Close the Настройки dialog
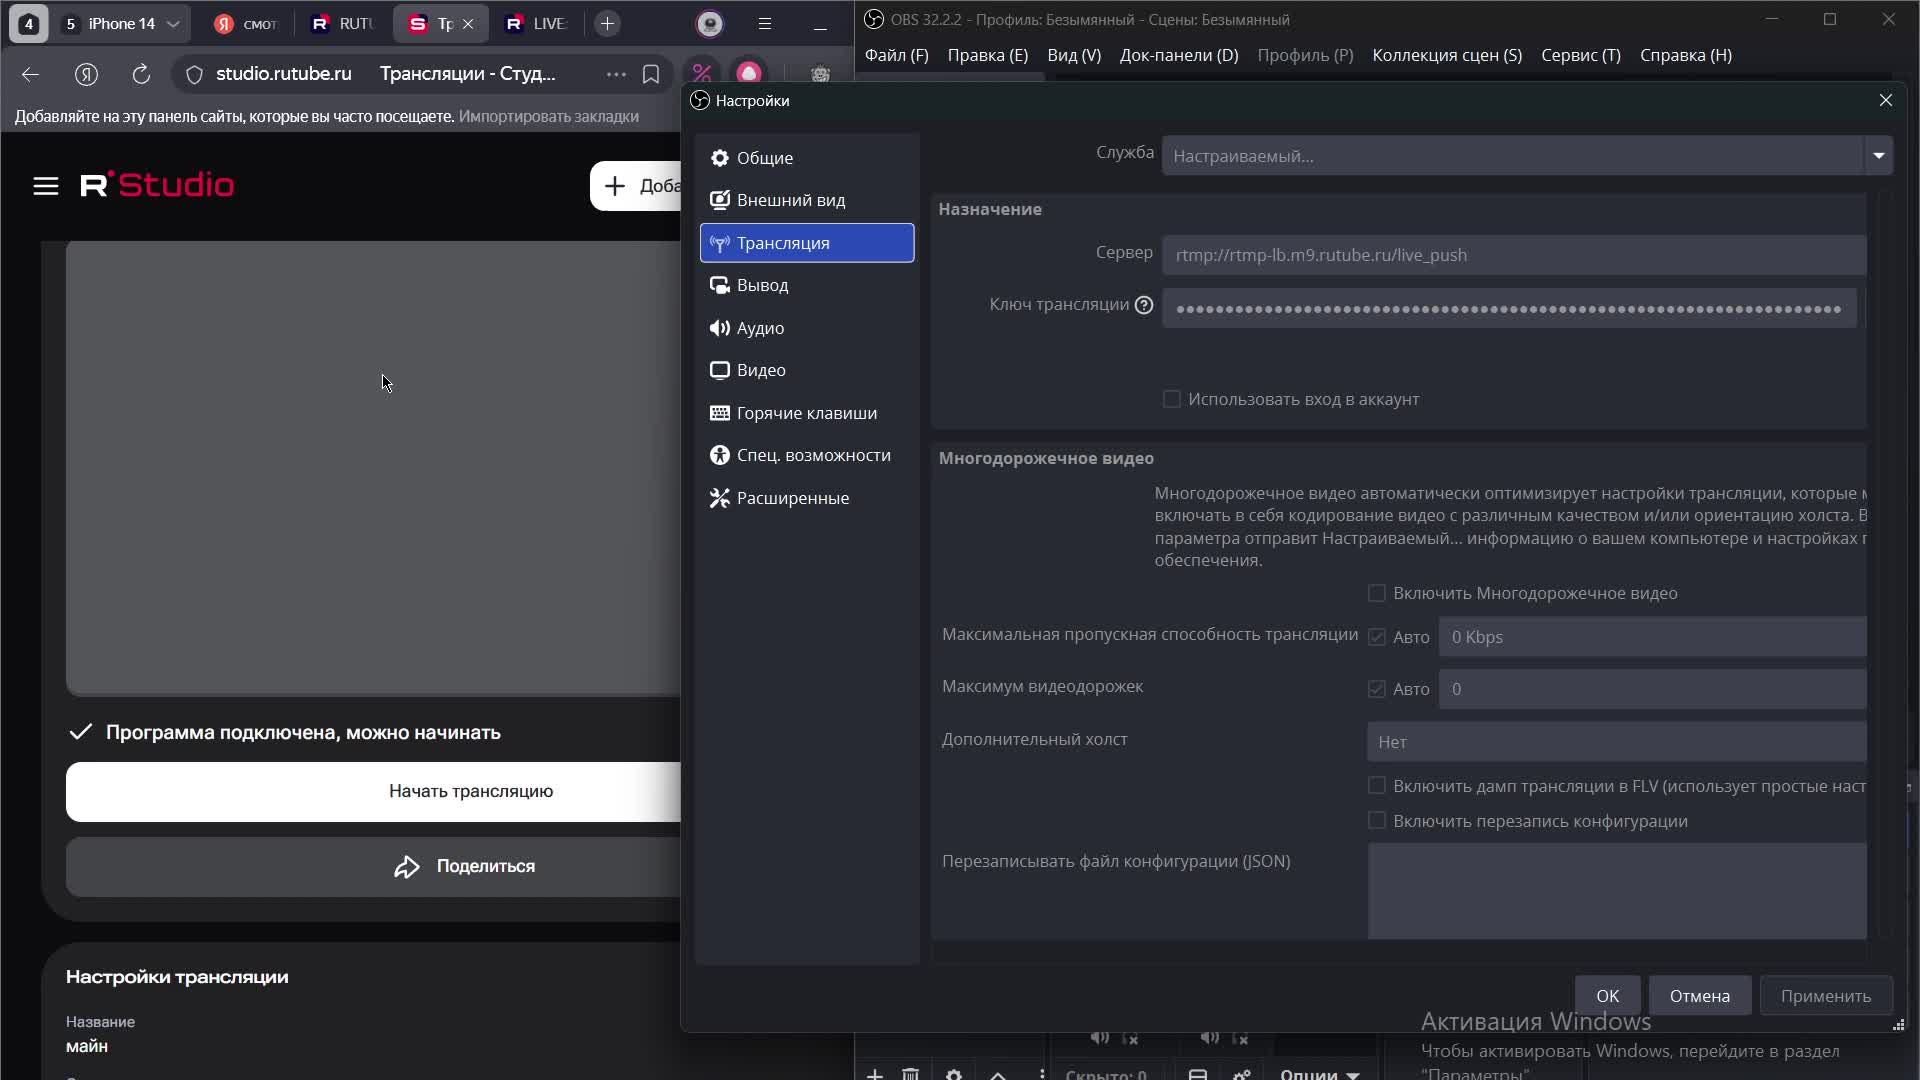The width and height of the screenshot is (1920, 1080). coord(1886,100)
